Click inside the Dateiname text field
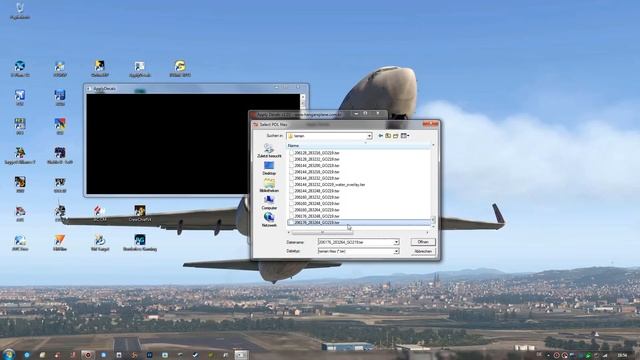Image resolution: width=640 pixels, height=360 pixels. click(x=355, y=242)
